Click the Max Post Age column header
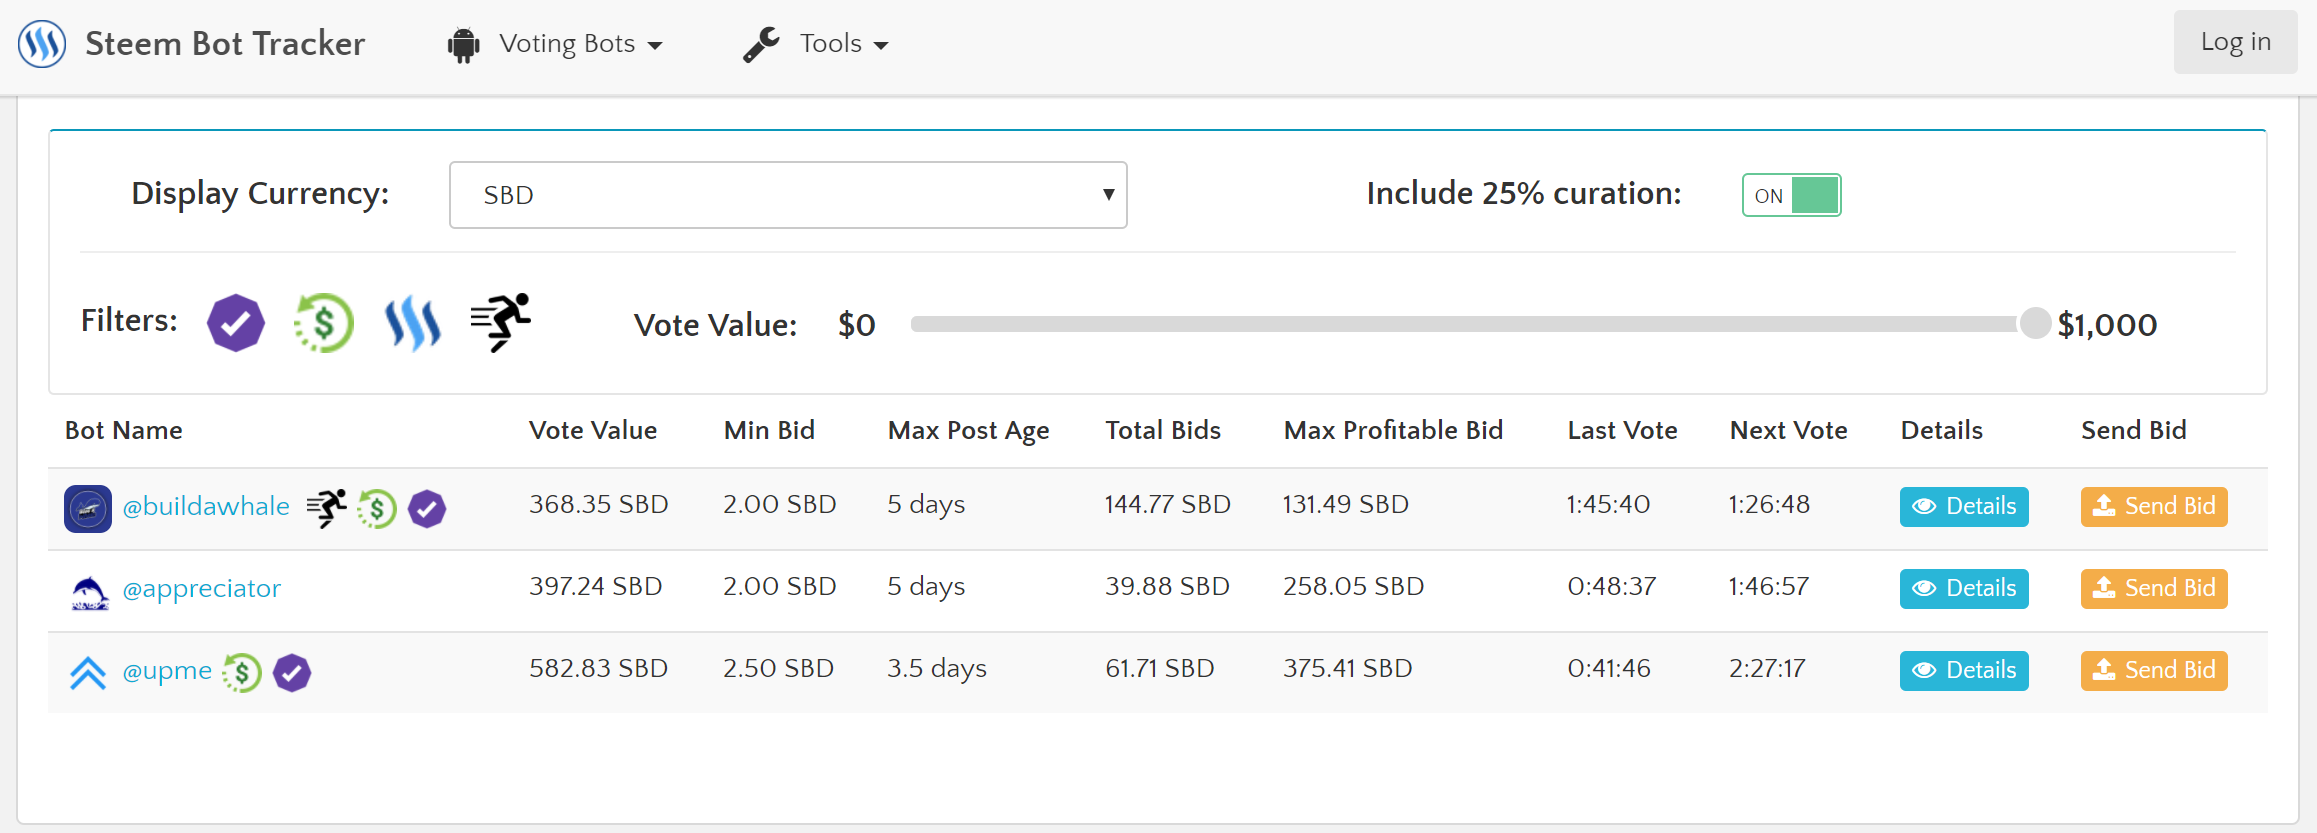2317x833 pixels. tap(969, 431)
